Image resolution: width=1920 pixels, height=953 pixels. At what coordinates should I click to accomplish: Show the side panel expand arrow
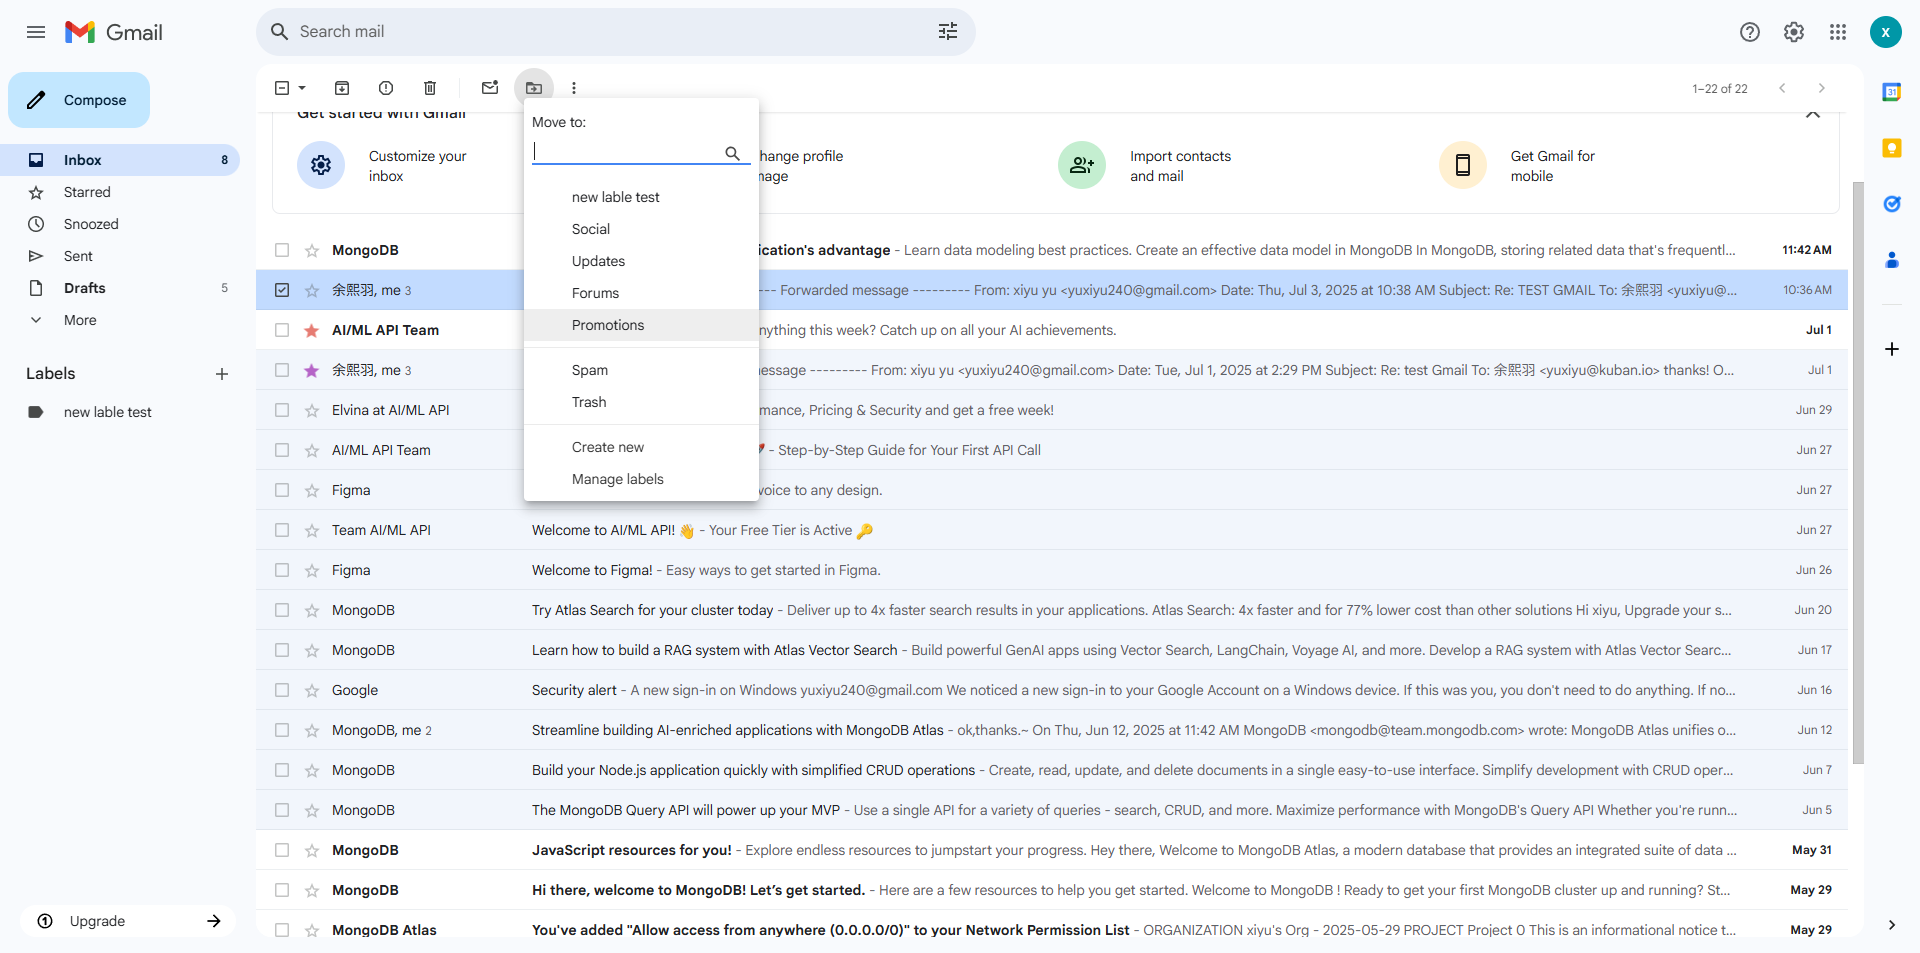(1892, 925)
